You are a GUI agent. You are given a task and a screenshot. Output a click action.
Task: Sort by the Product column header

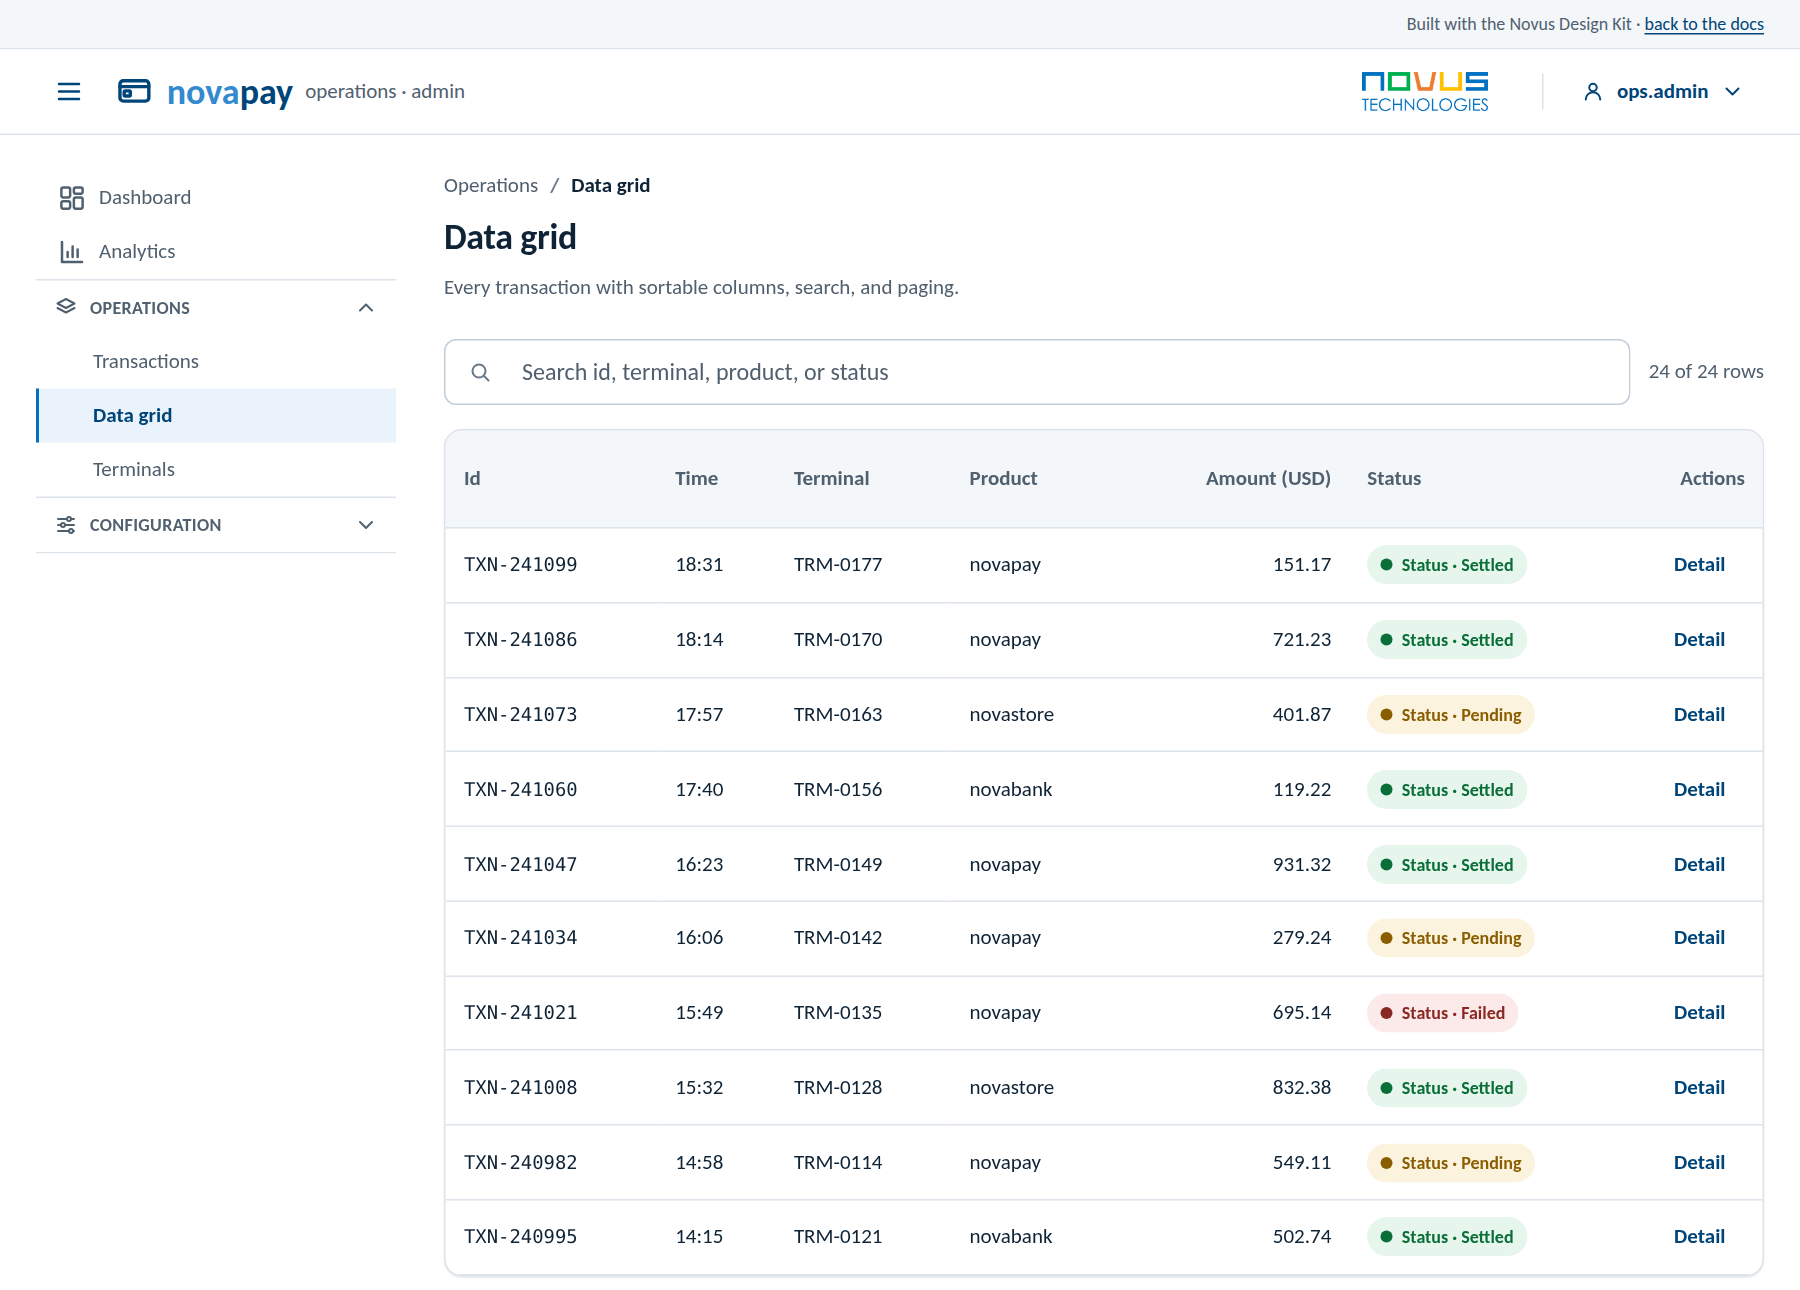click(x=1003, y=479)
